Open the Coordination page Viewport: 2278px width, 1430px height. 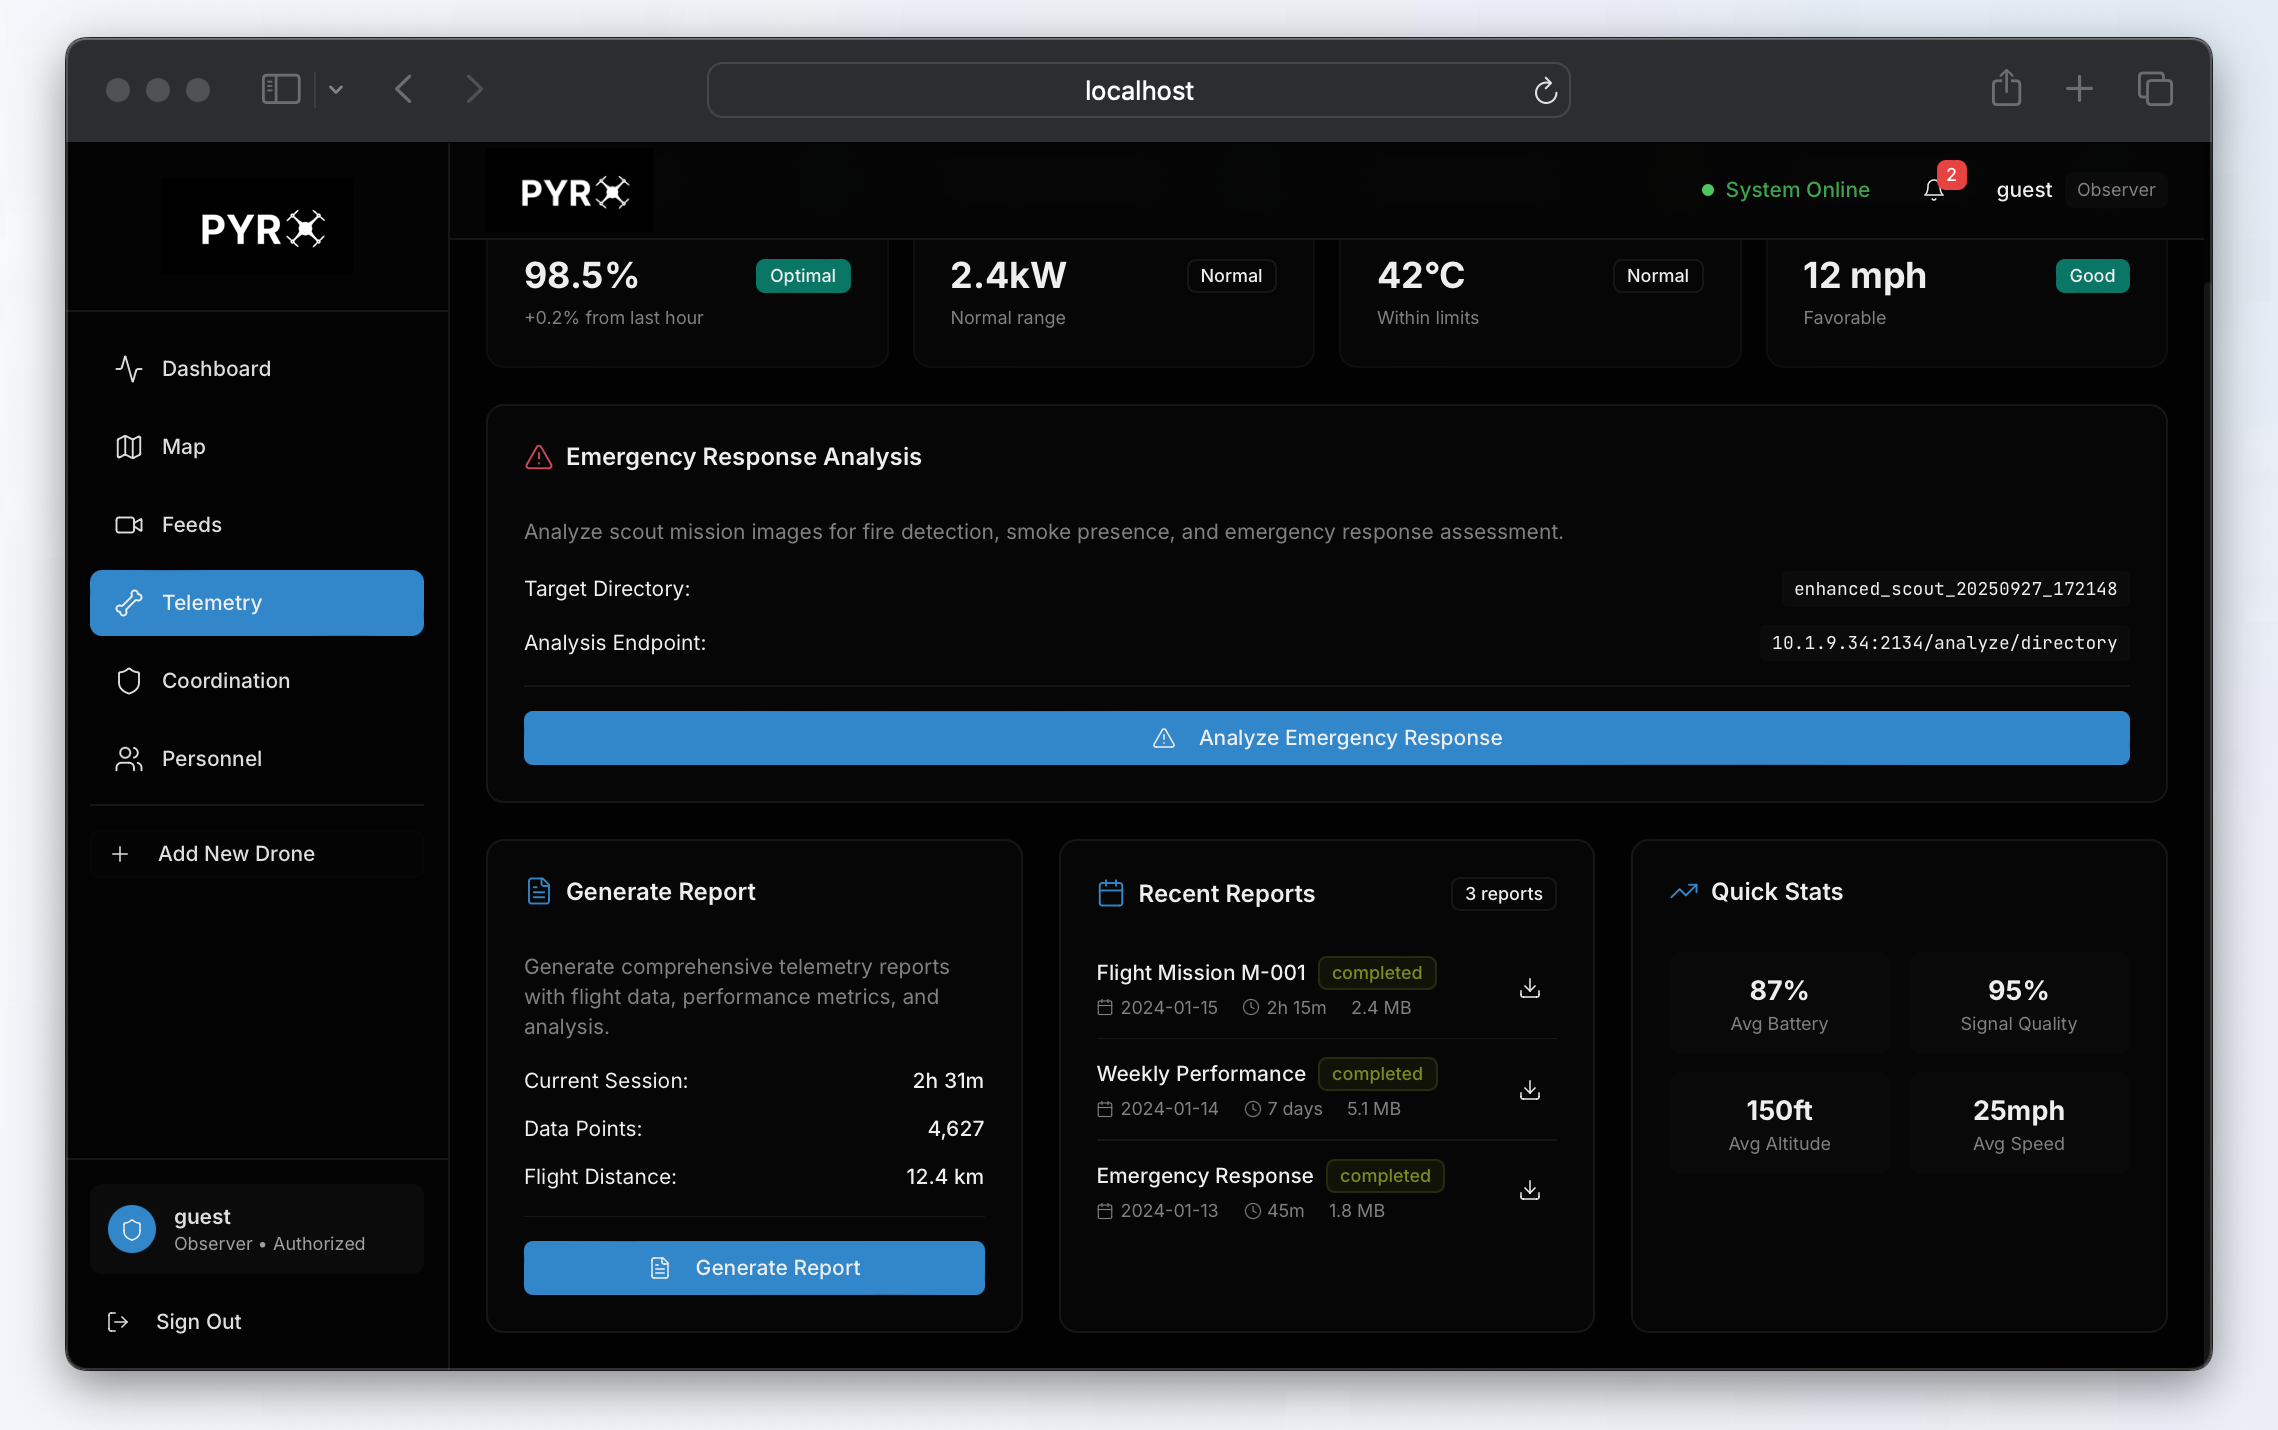tap(226, 681)
